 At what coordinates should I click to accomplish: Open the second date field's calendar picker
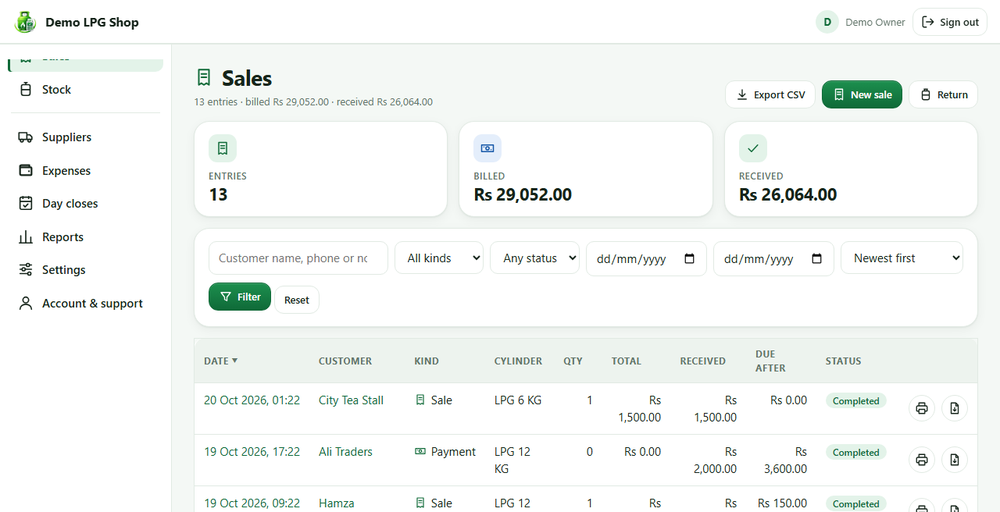tap(816, 259)
